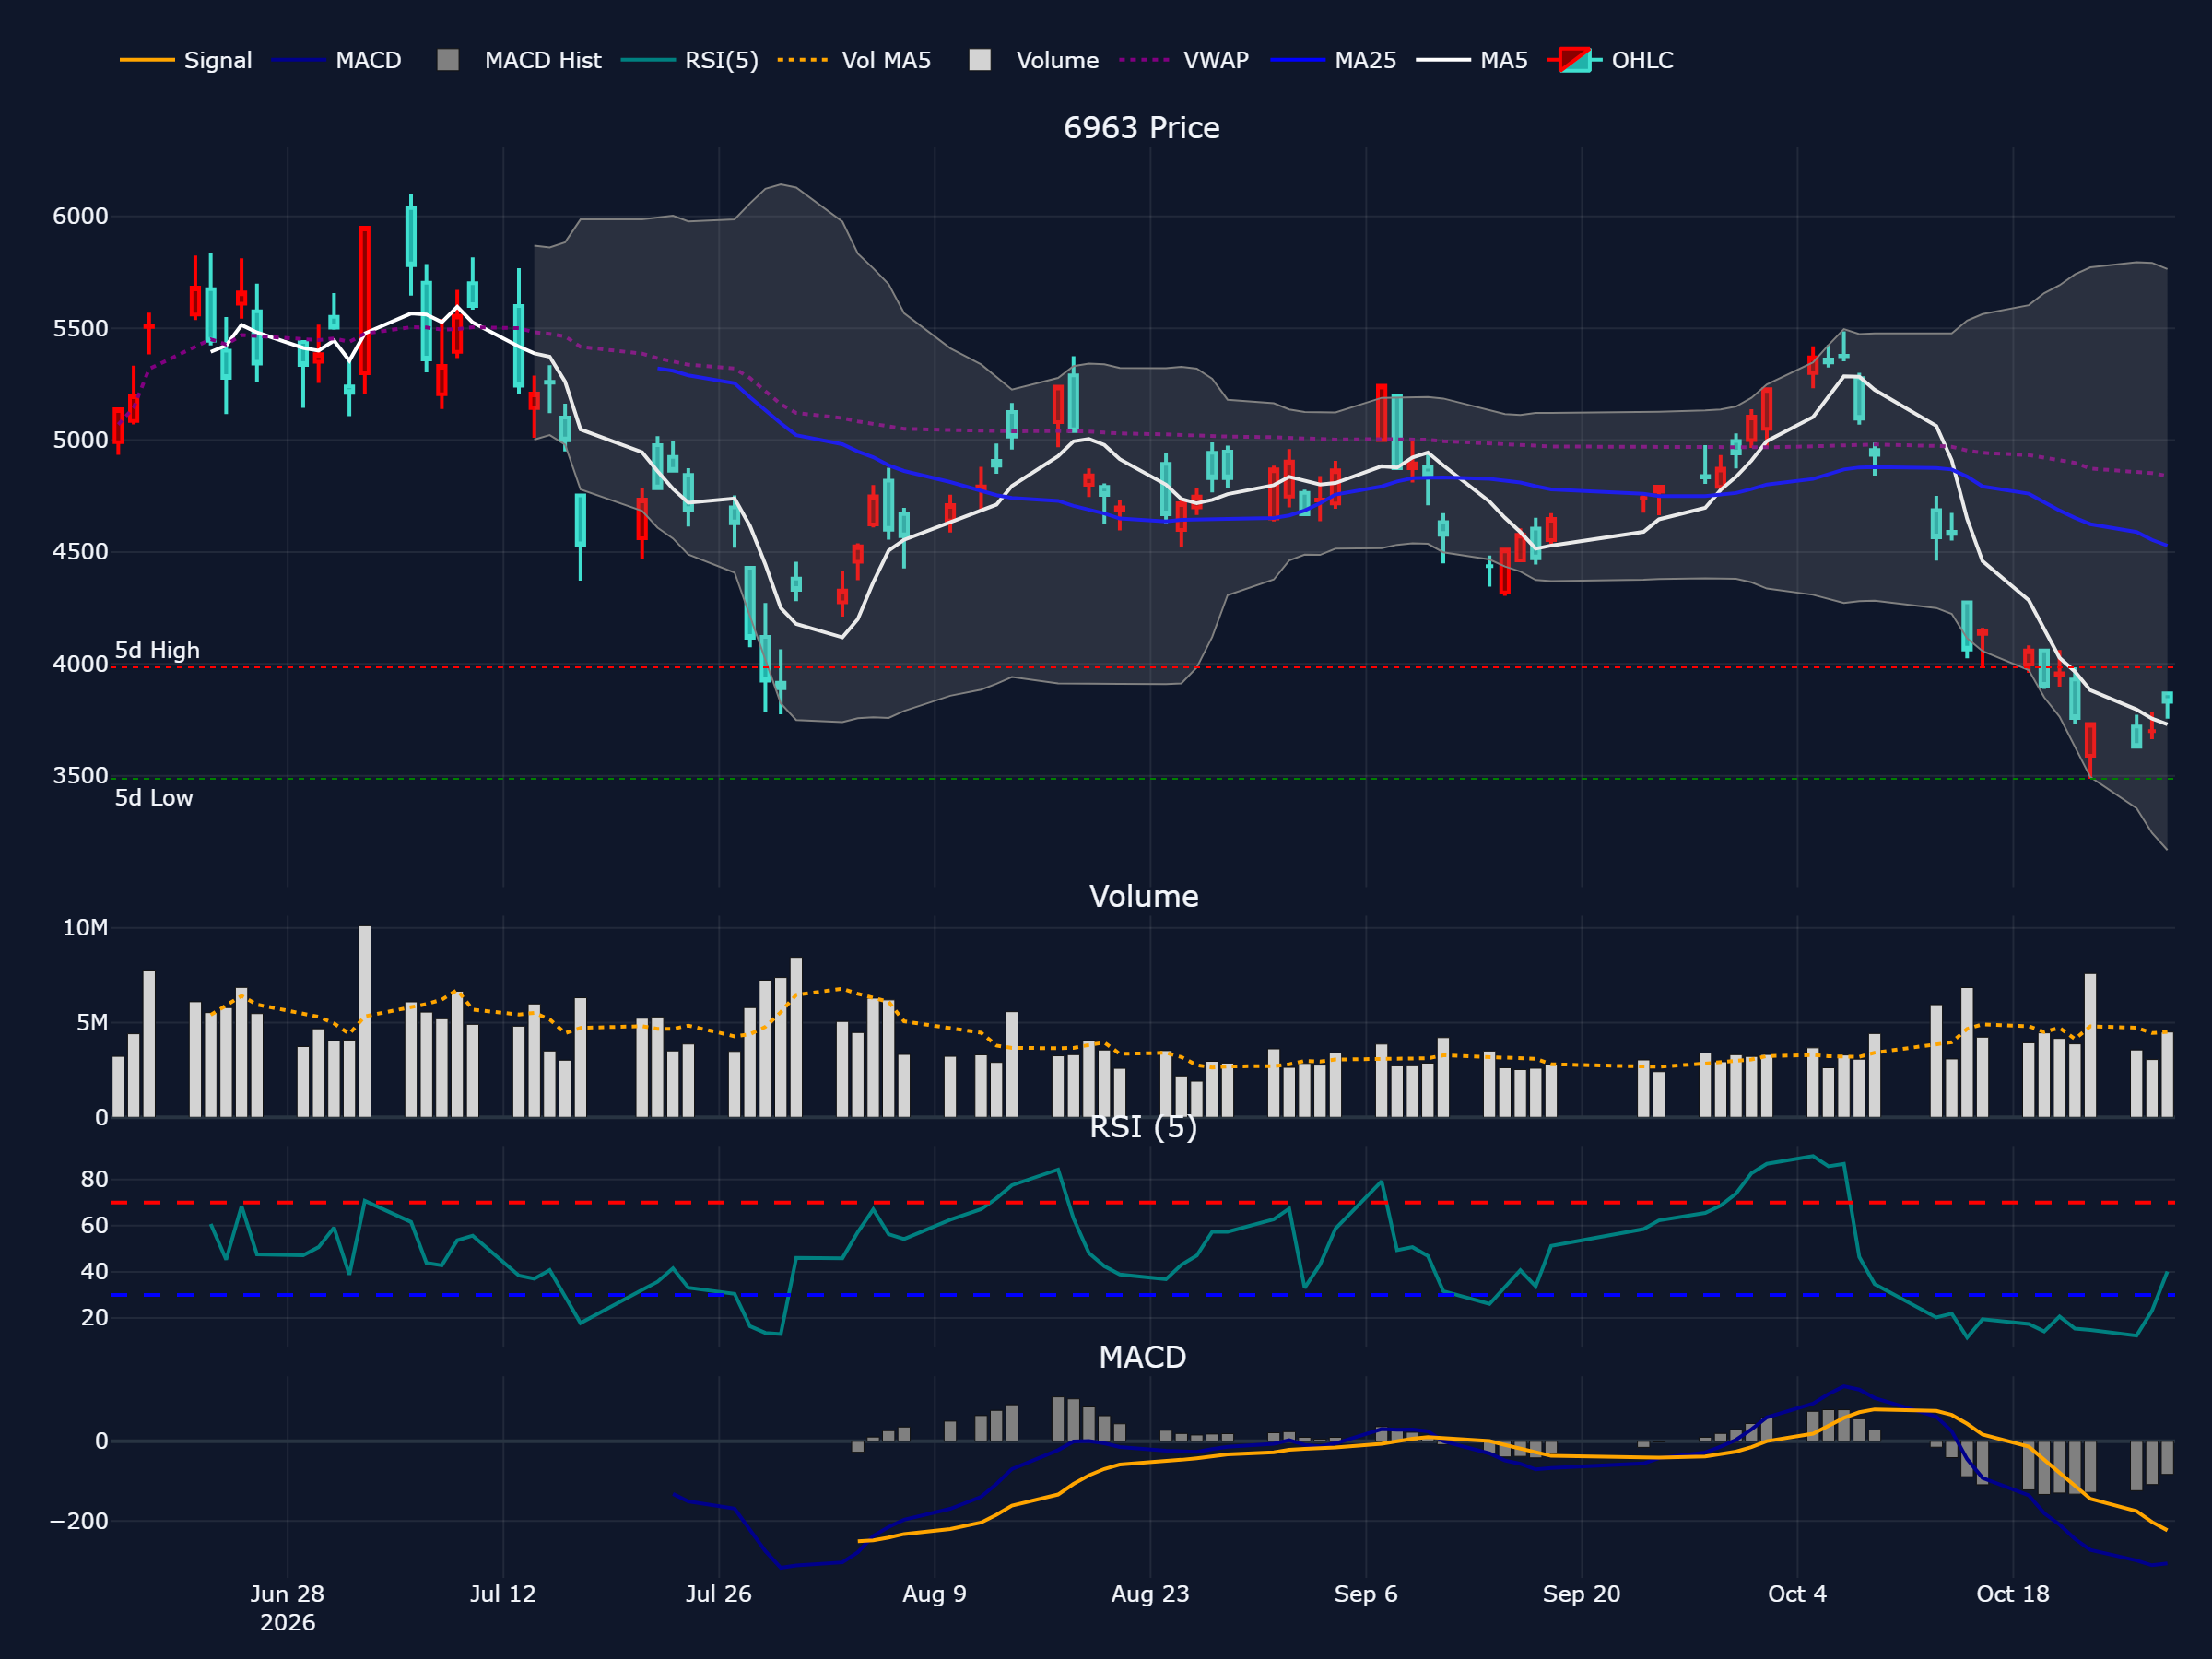Click the 'Jul 12' x-axis label
Image resolution: width=2212 pixels, height=1659 pixels.
coord(503,1594)
